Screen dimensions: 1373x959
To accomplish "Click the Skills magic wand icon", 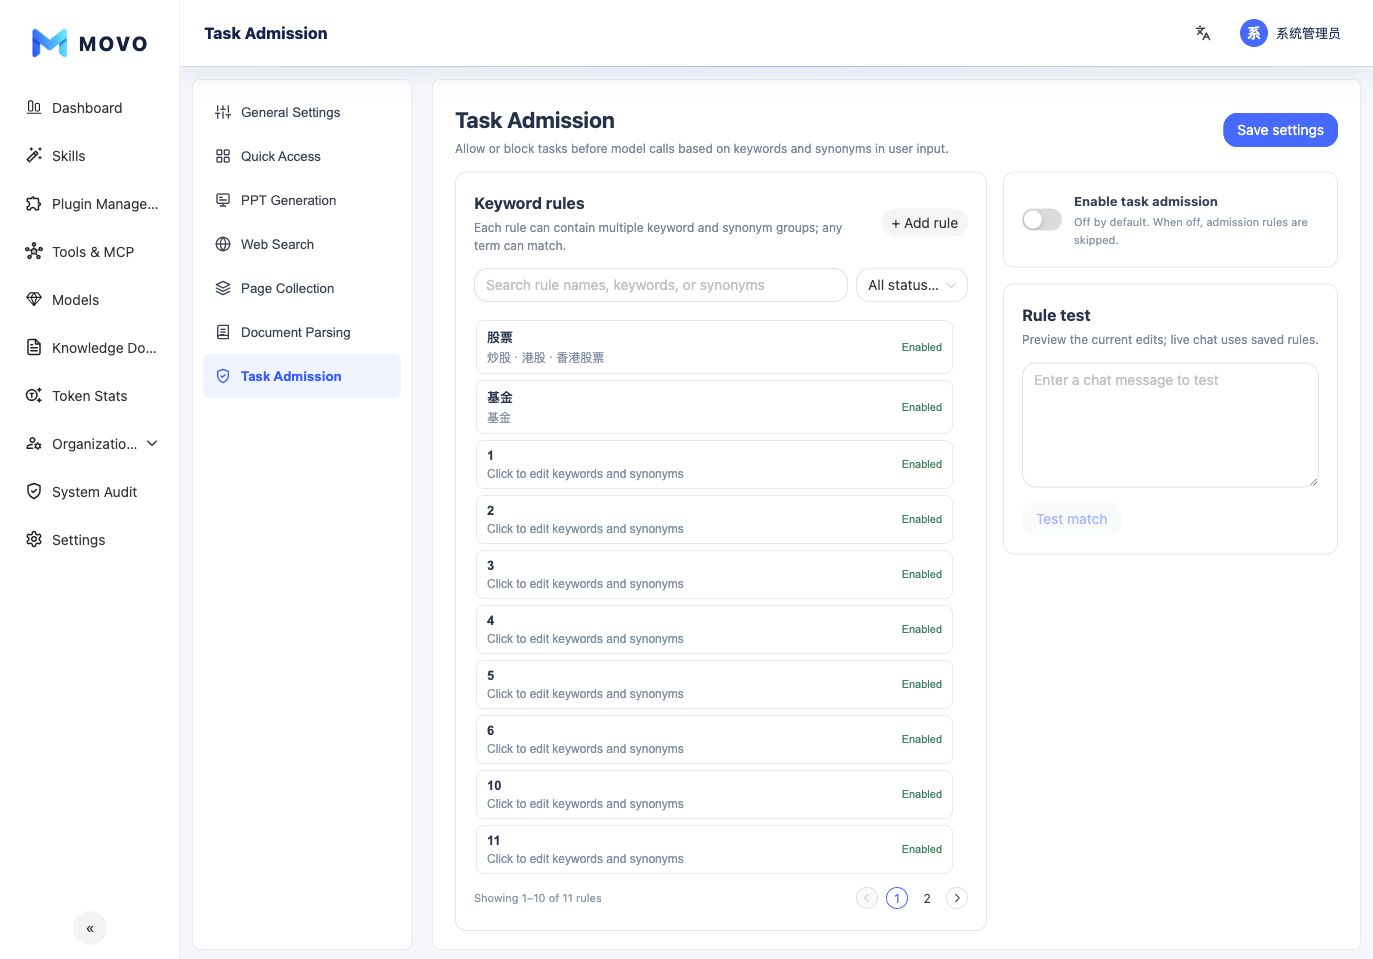I will pos(34,155).
